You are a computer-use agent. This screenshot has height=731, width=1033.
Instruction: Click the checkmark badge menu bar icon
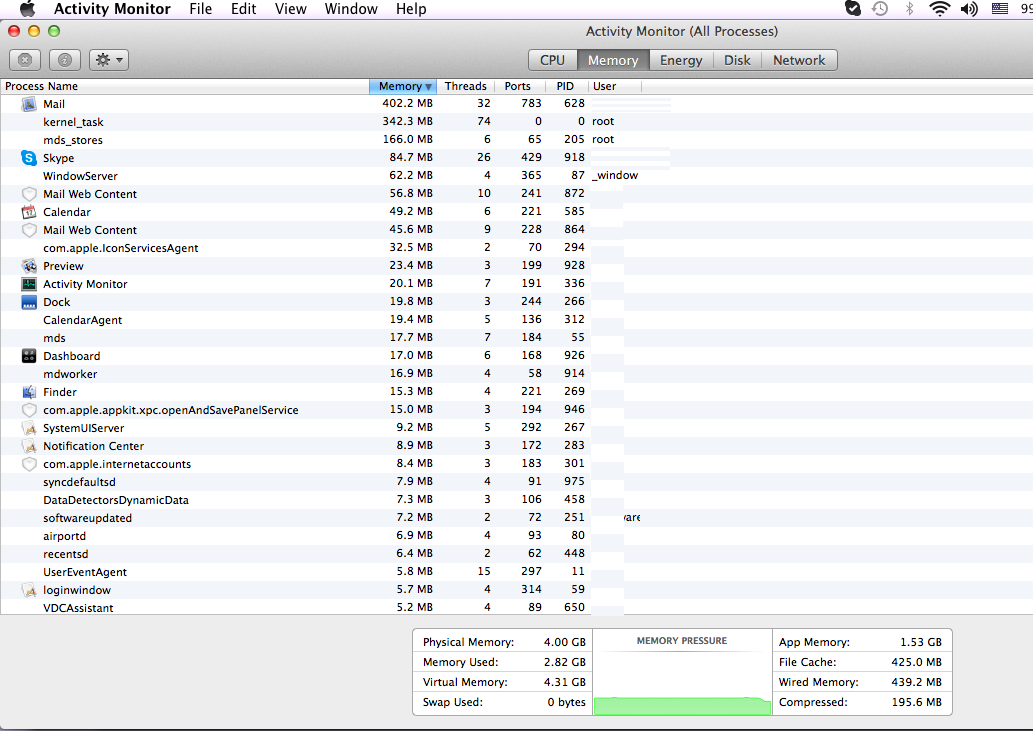tap(852, 9)
